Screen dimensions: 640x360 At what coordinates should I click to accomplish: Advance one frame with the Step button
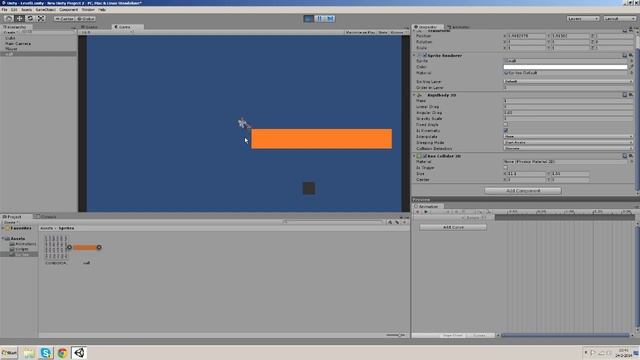(x=330, y=18)
